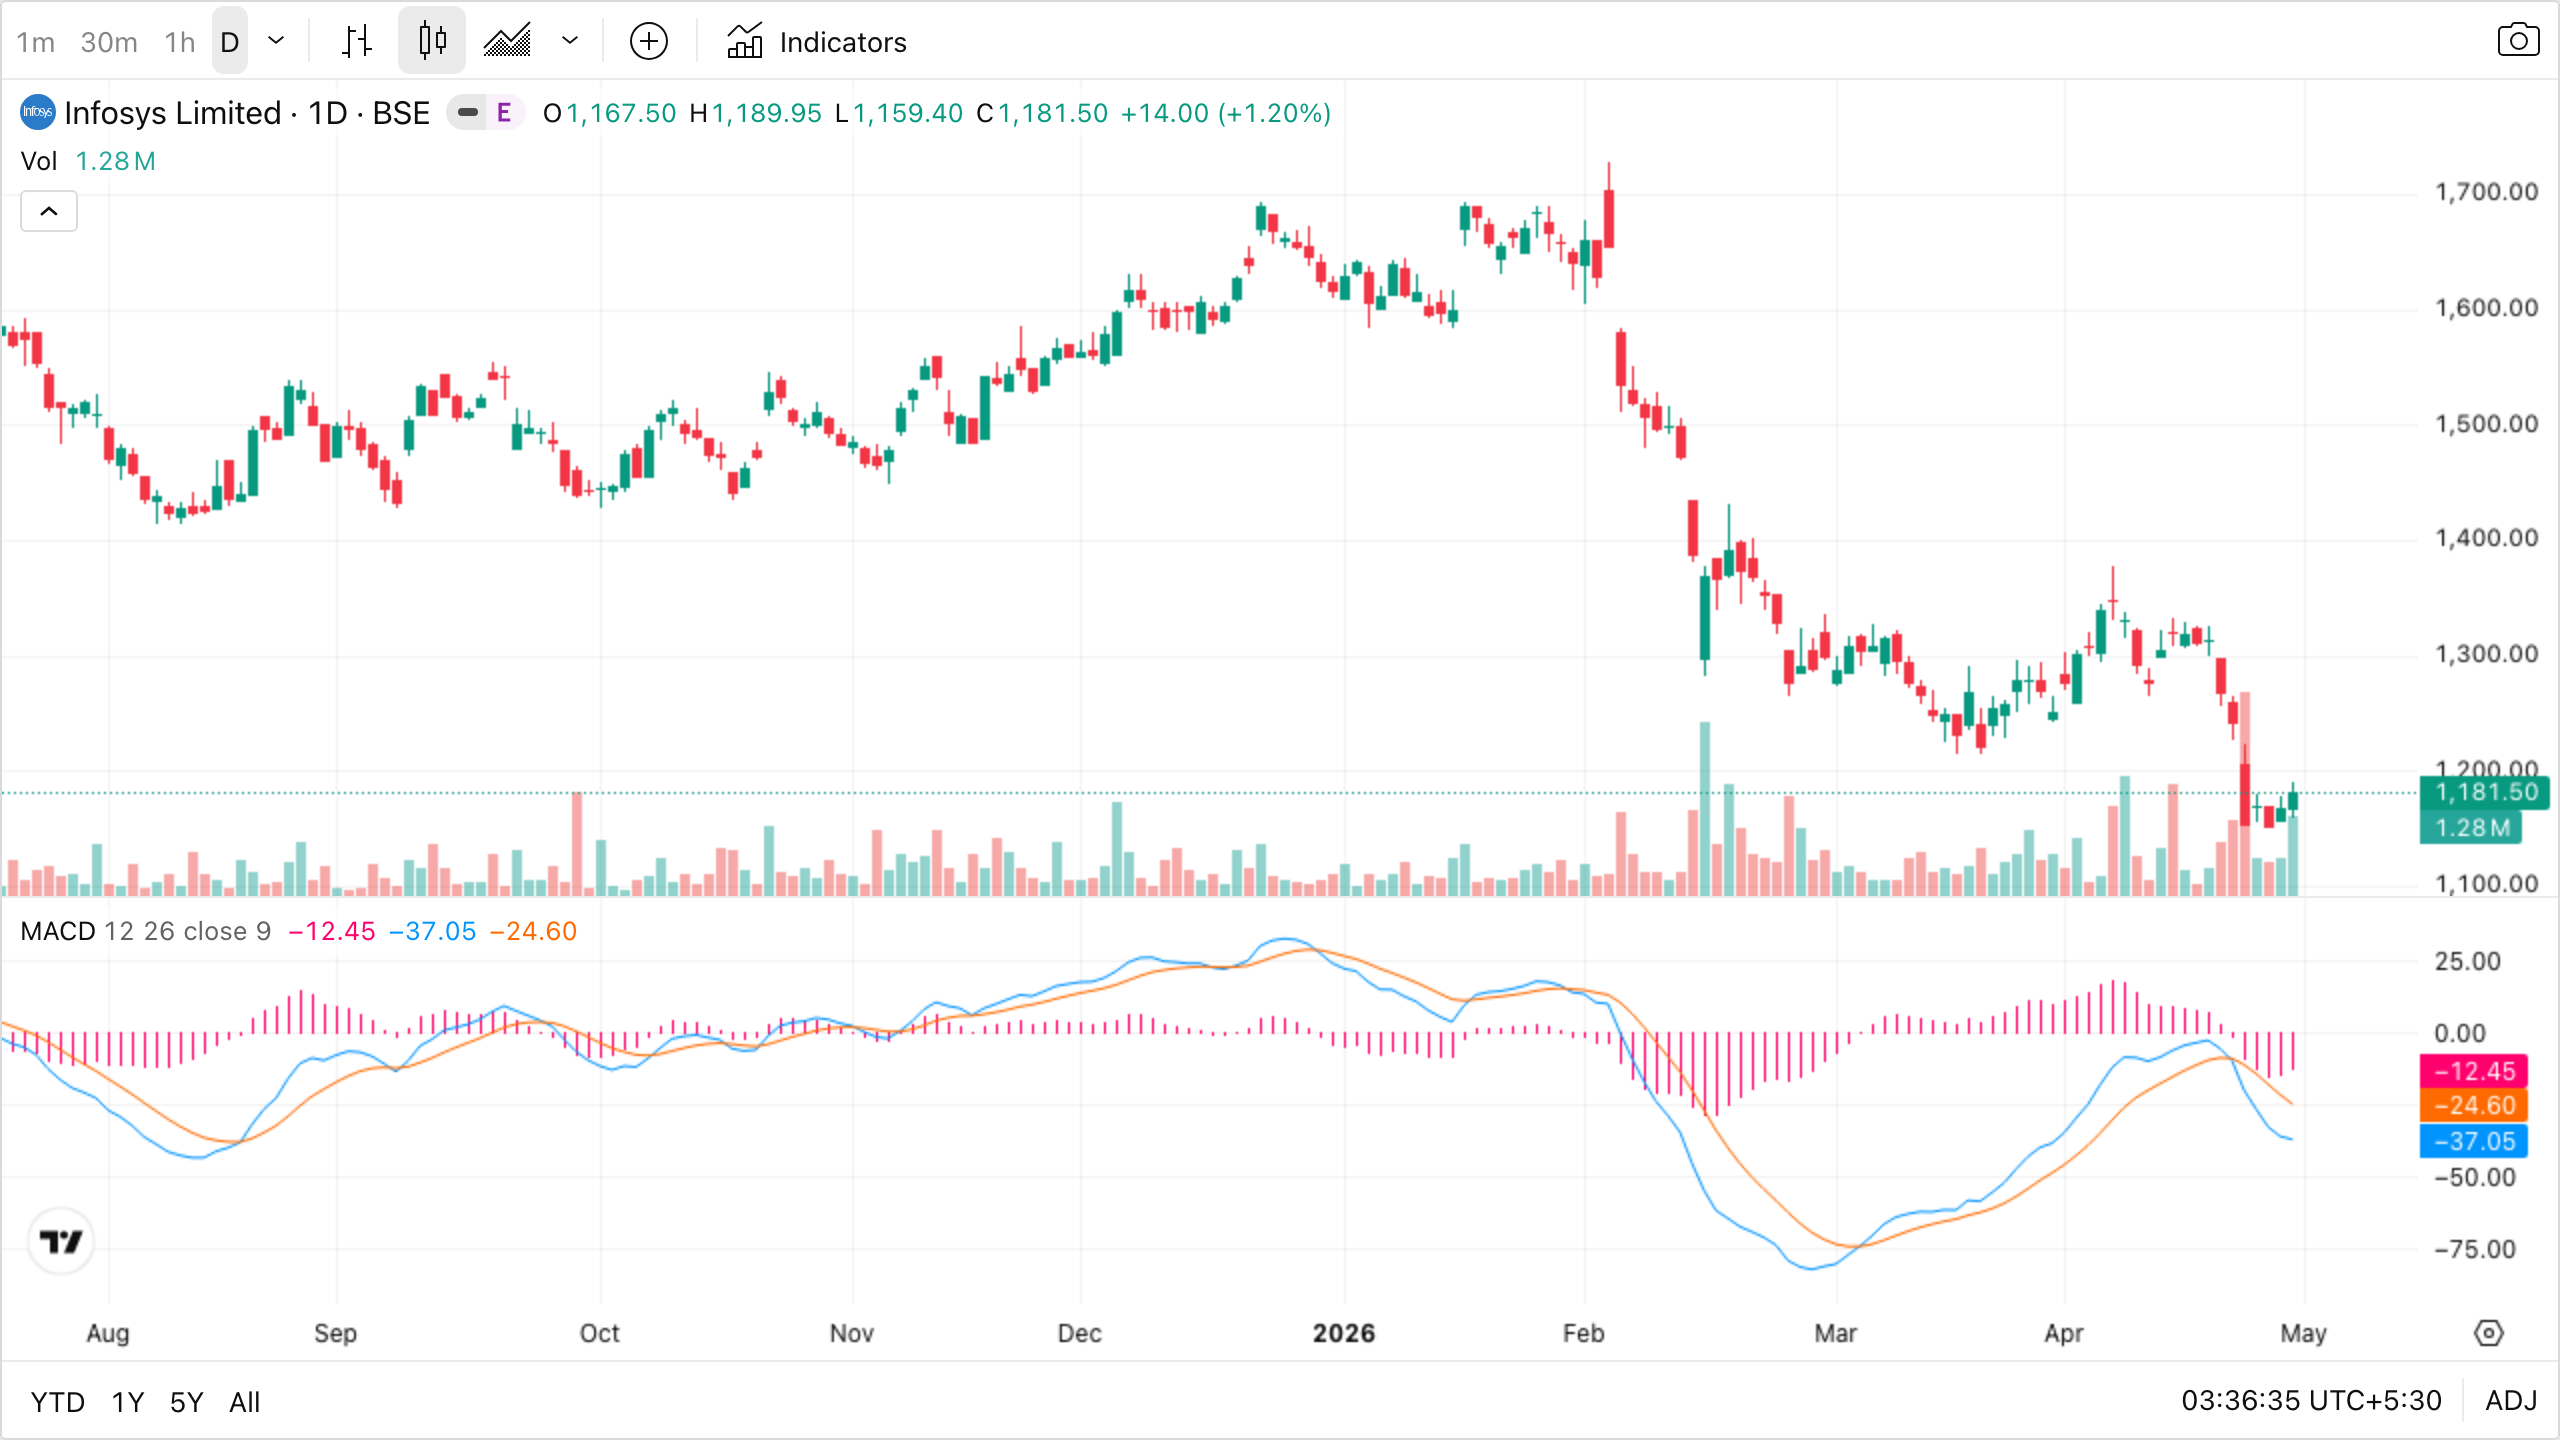This screenshot has width=2560, height=1440.
Task: Click the Vol 1.28M volume legend
Action: click(x=88, y=161)
